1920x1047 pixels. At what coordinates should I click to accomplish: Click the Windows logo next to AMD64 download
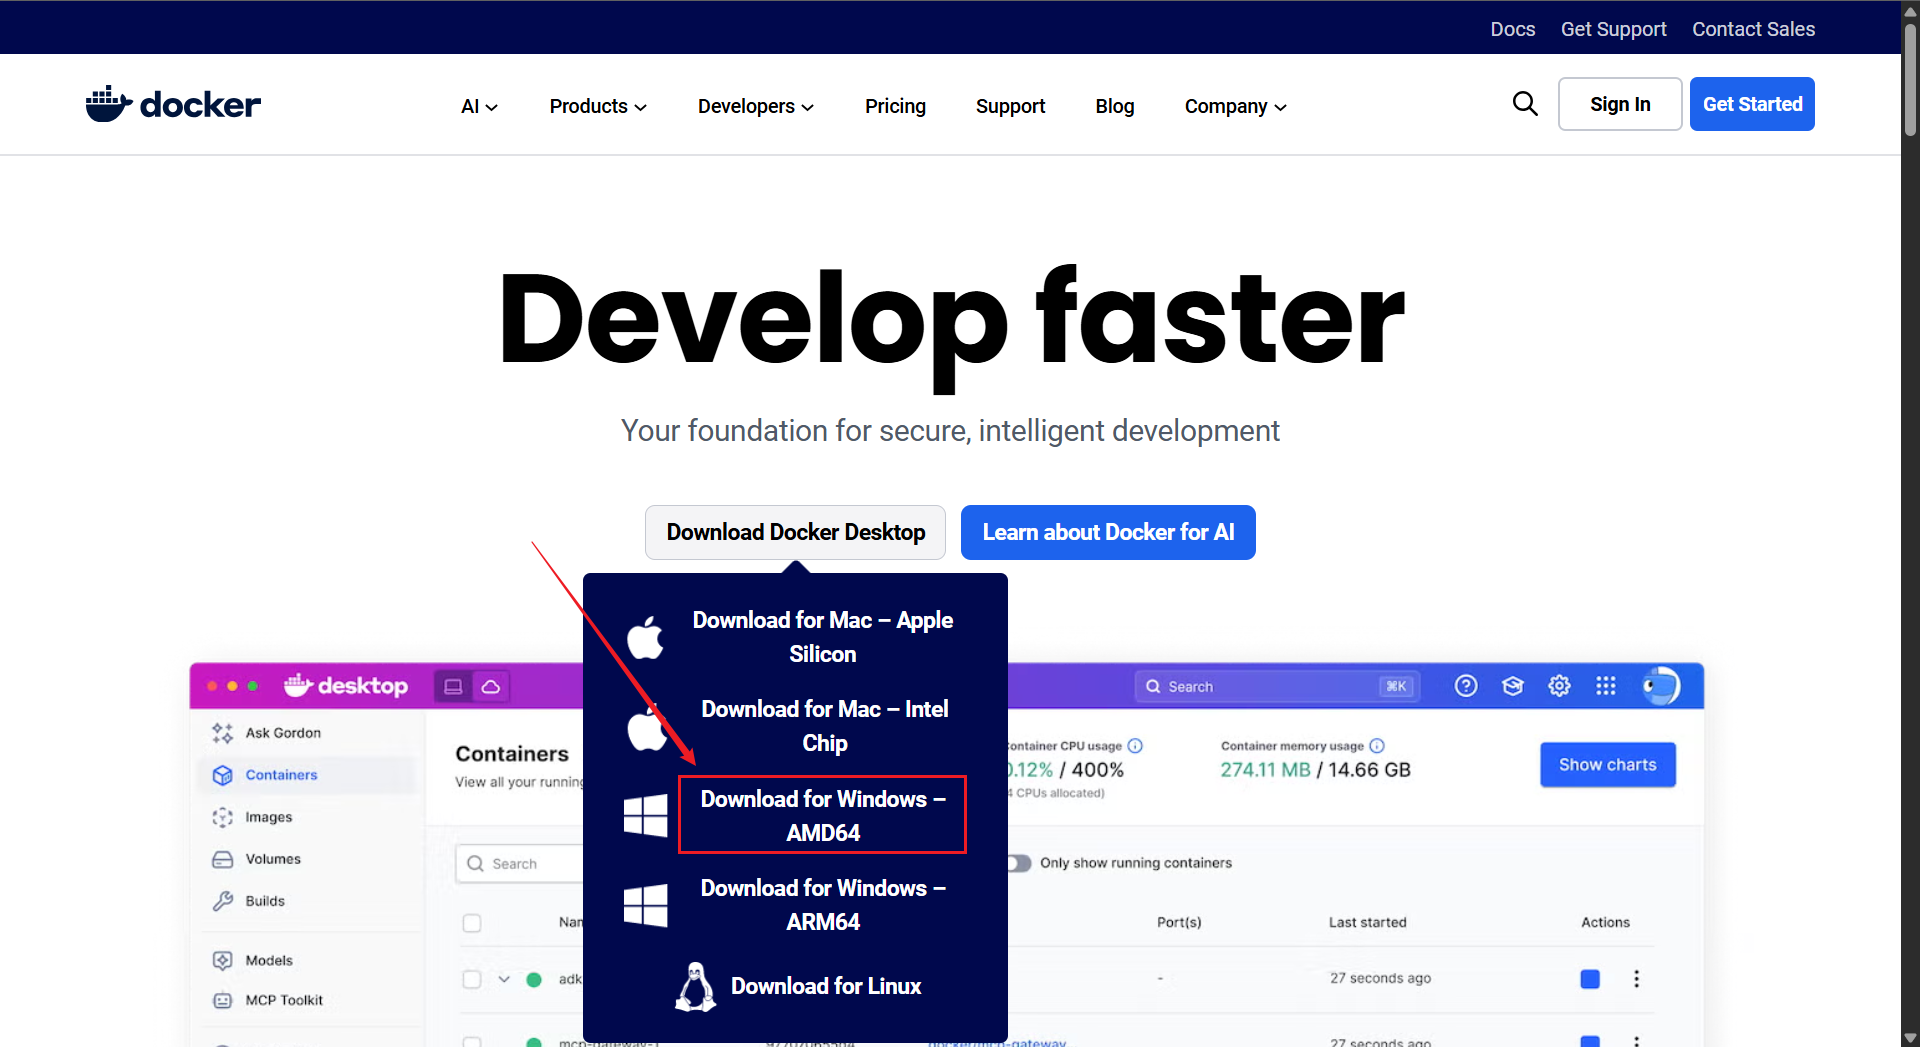[645, 815]
